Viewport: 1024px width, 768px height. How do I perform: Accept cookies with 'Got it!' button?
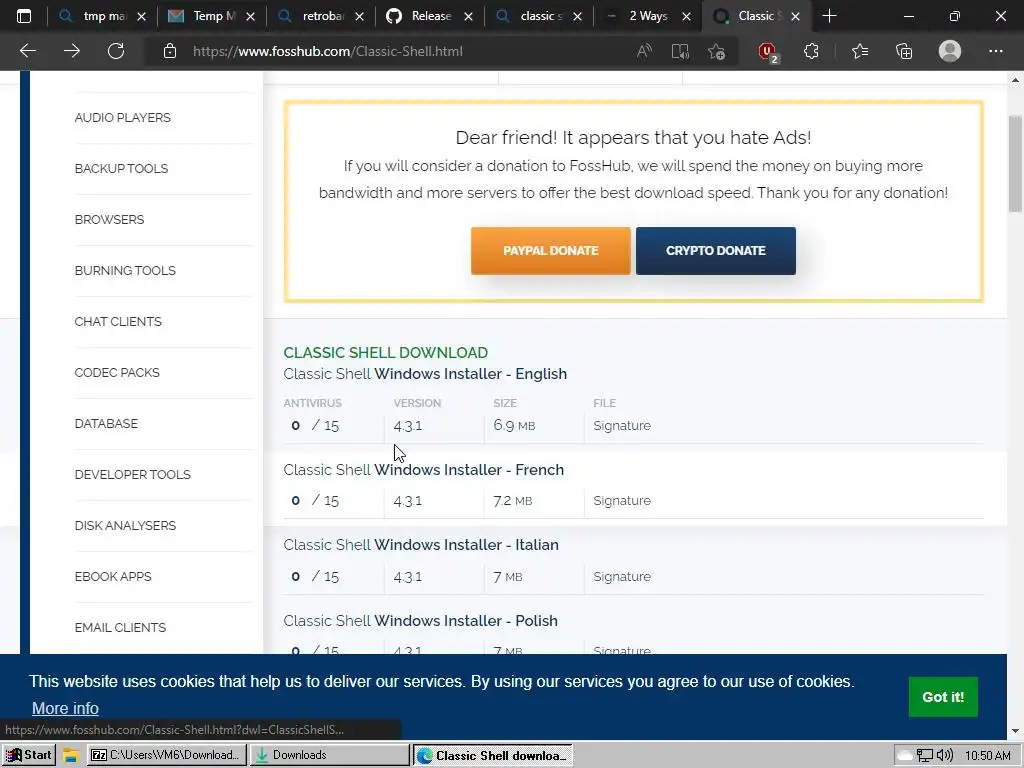pyautogui.click(x=943, y=697)
